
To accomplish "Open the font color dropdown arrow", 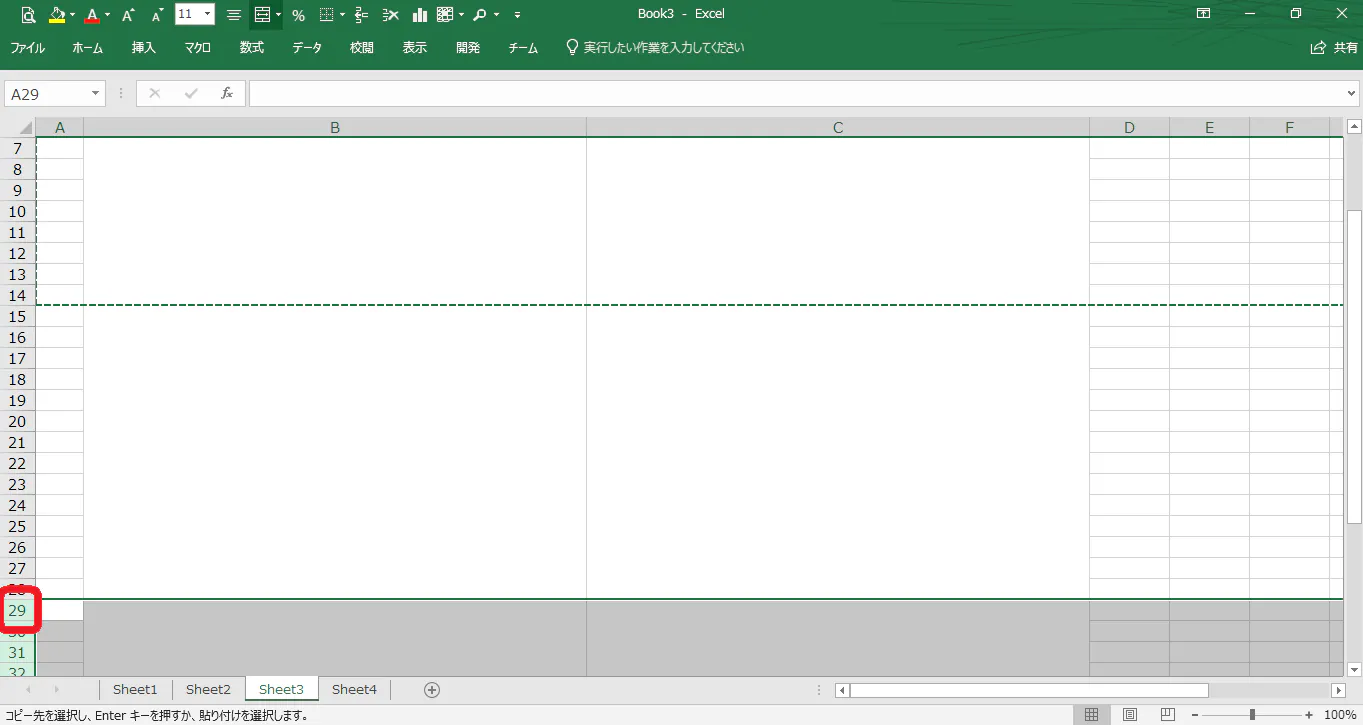I will tap(107, 15).
